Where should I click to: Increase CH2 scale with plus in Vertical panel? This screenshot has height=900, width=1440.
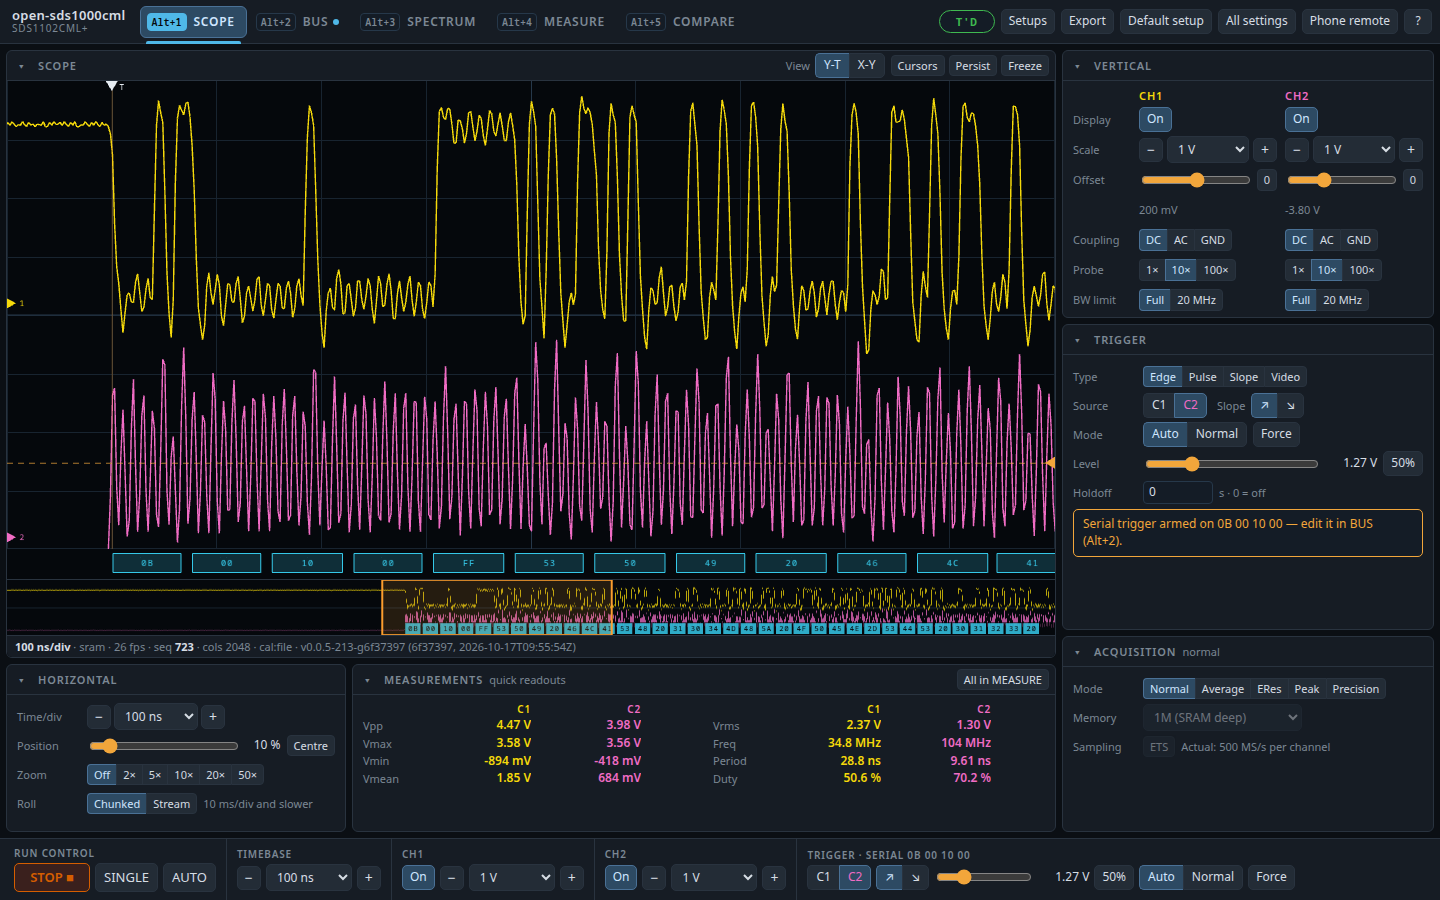(1411, 150)
